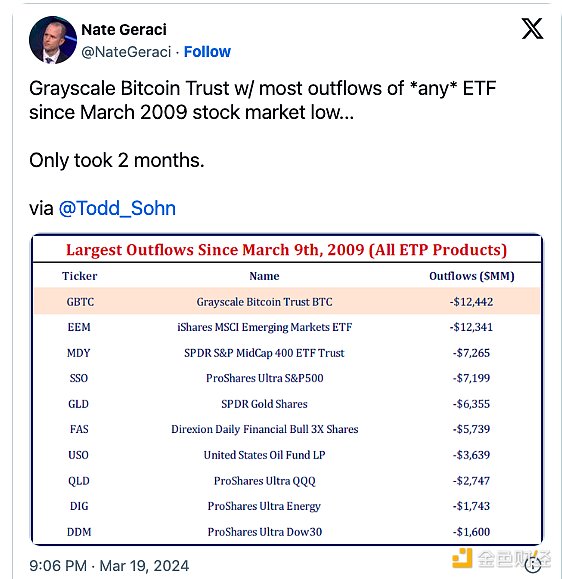Viewport: 562px width, 579px height.
Task: Click the table title Largest Outflows
Action: 286,250
